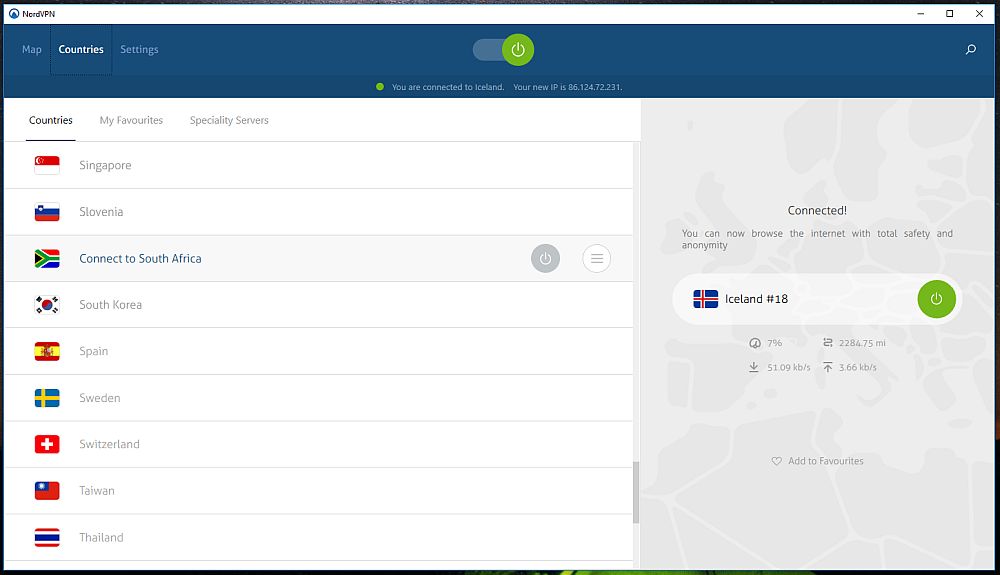Click the 2284.75 mi distance value
The width and height of the screenshot is (1000, 575).
pyautogui.click(x=862, y=343)
